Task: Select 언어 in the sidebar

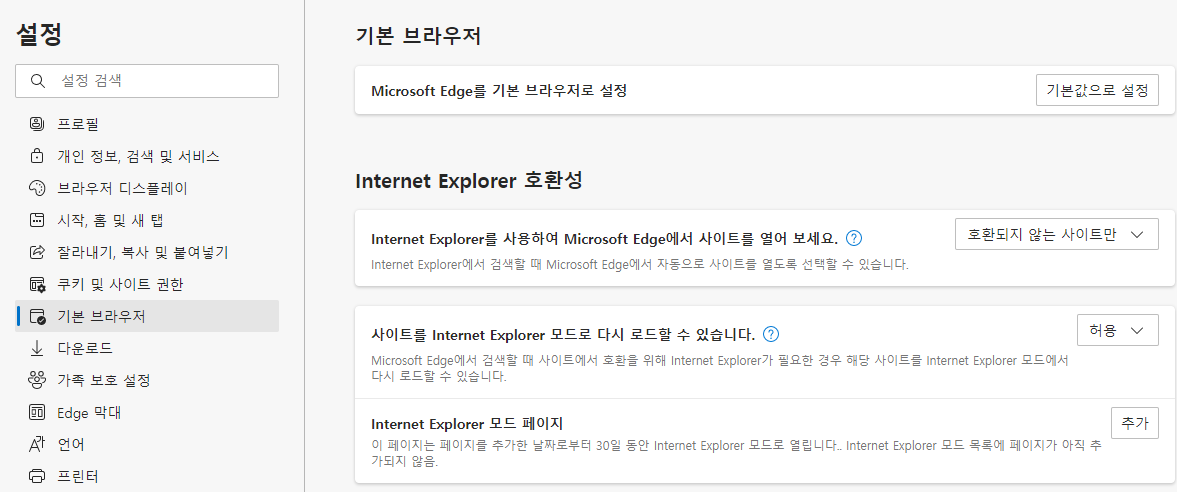Action: [x=147, y=444]
